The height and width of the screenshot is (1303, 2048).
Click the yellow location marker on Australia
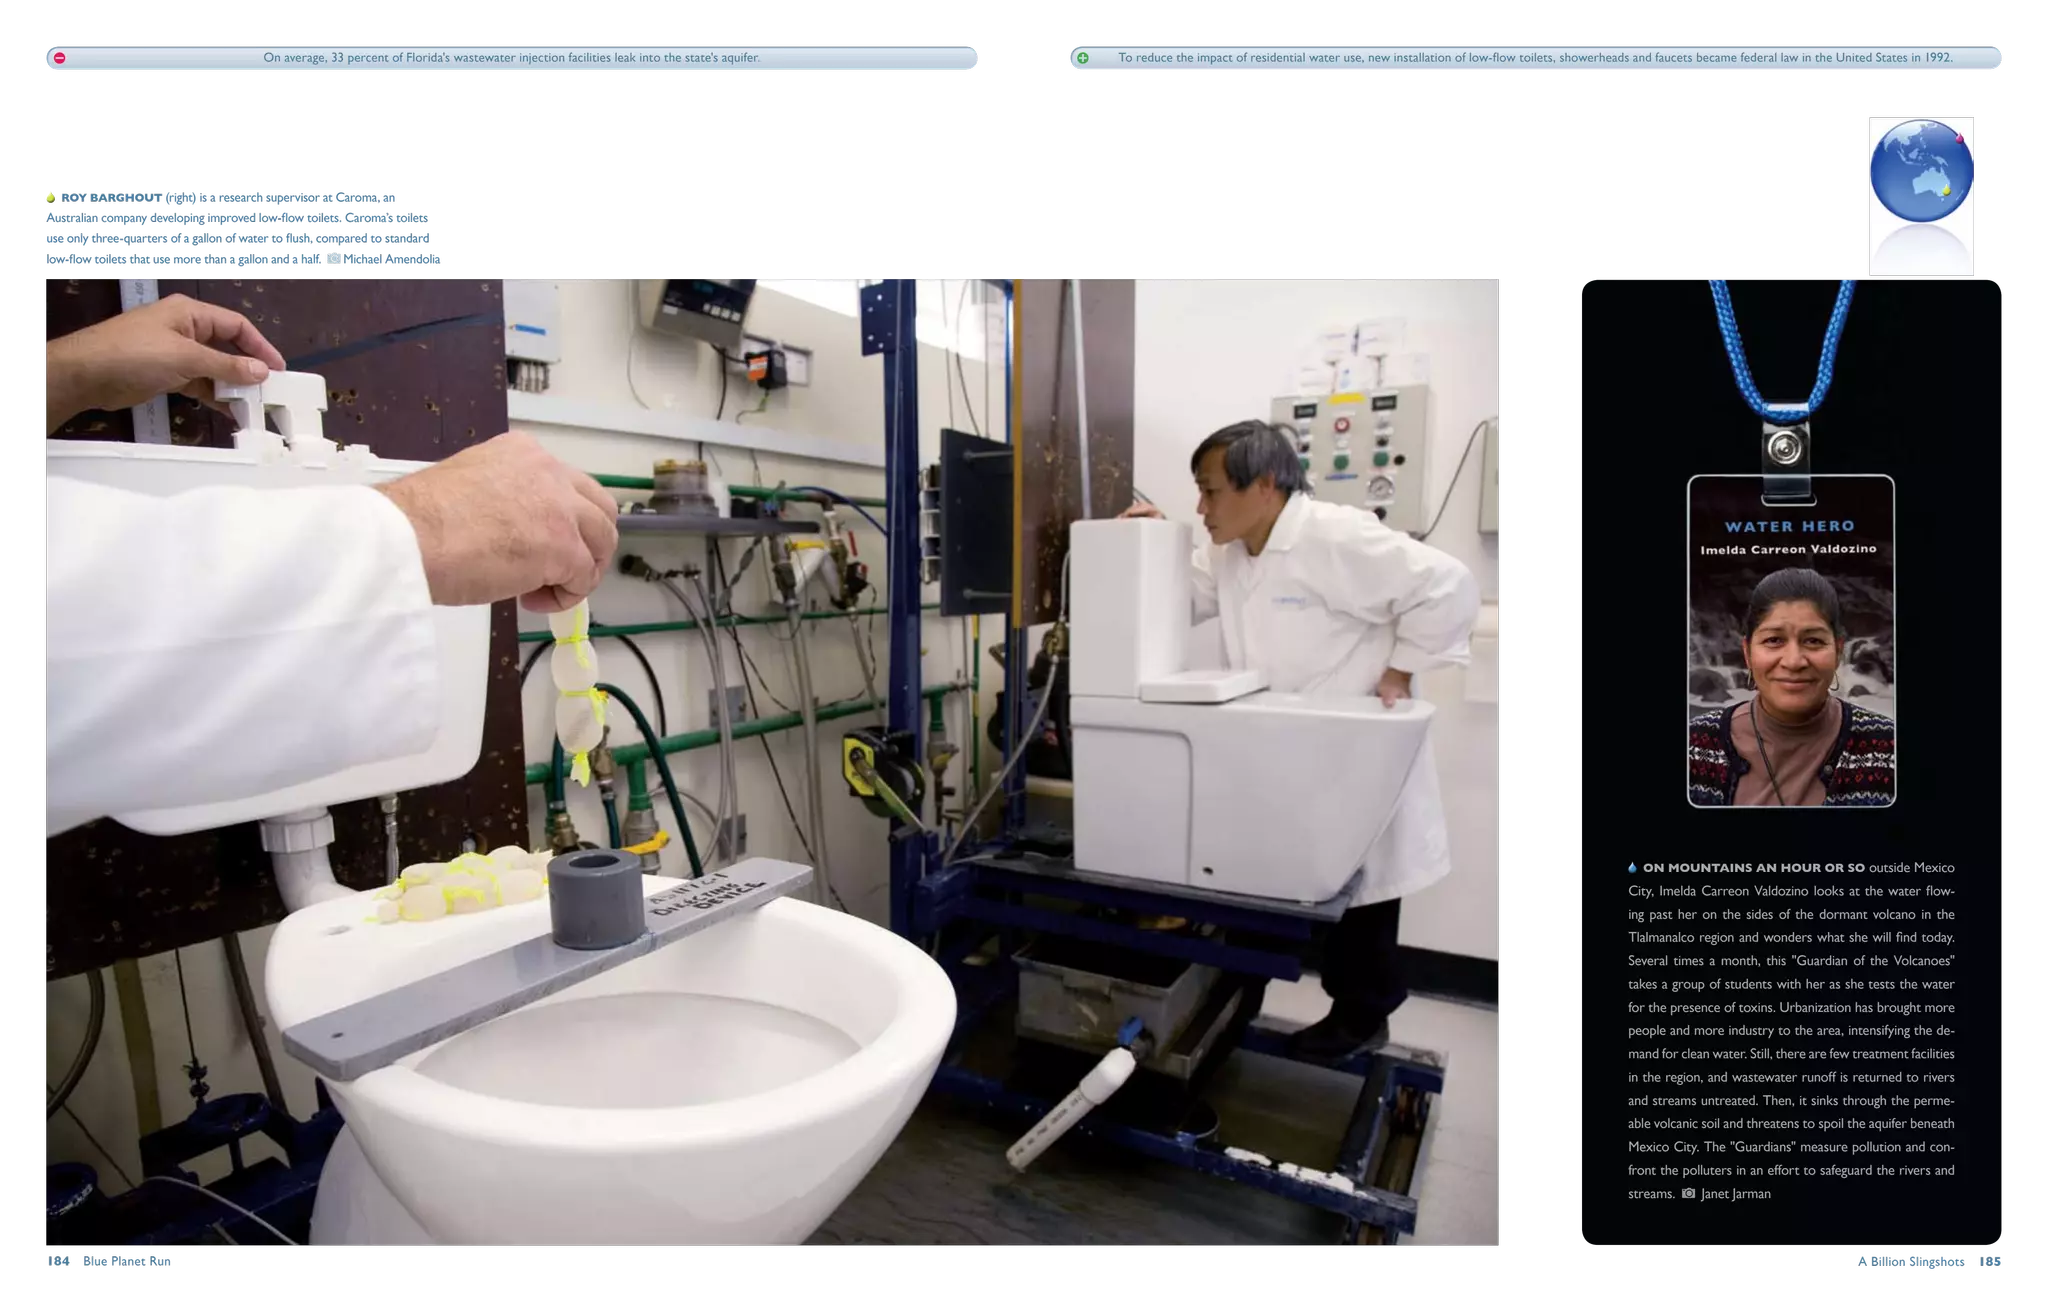pos(1946,189)
